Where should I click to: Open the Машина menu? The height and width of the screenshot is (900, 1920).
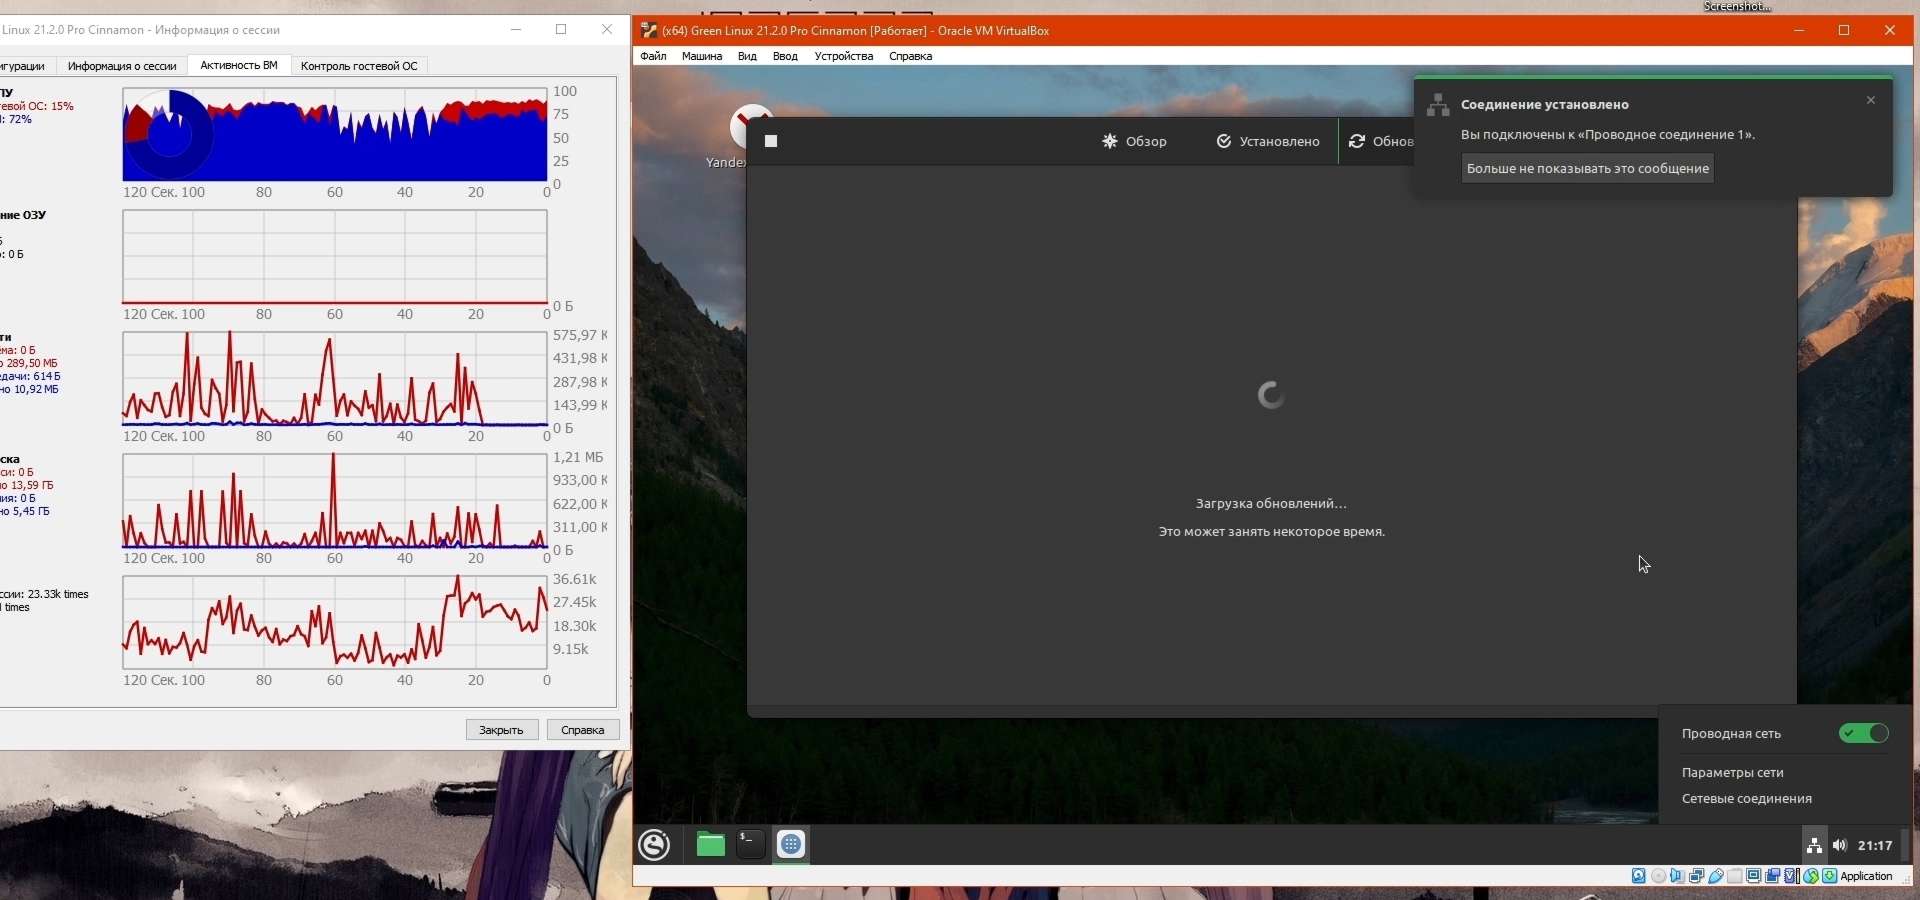click(702, 56)
